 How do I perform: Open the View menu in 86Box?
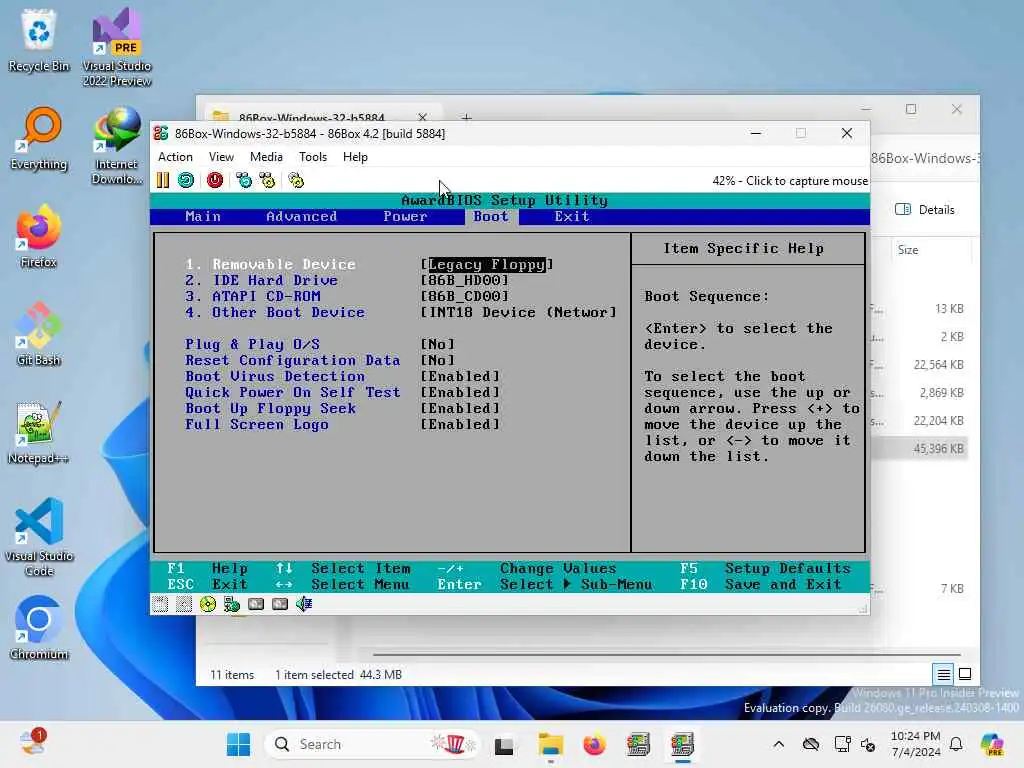[221, 157]
